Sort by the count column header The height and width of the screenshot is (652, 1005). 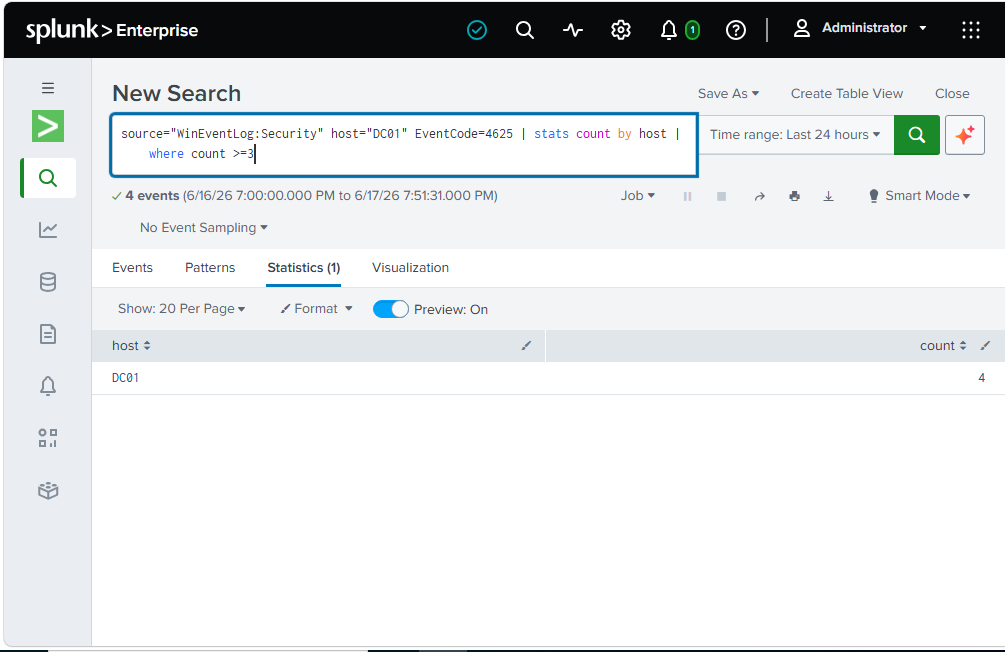(x=943, y=346)
